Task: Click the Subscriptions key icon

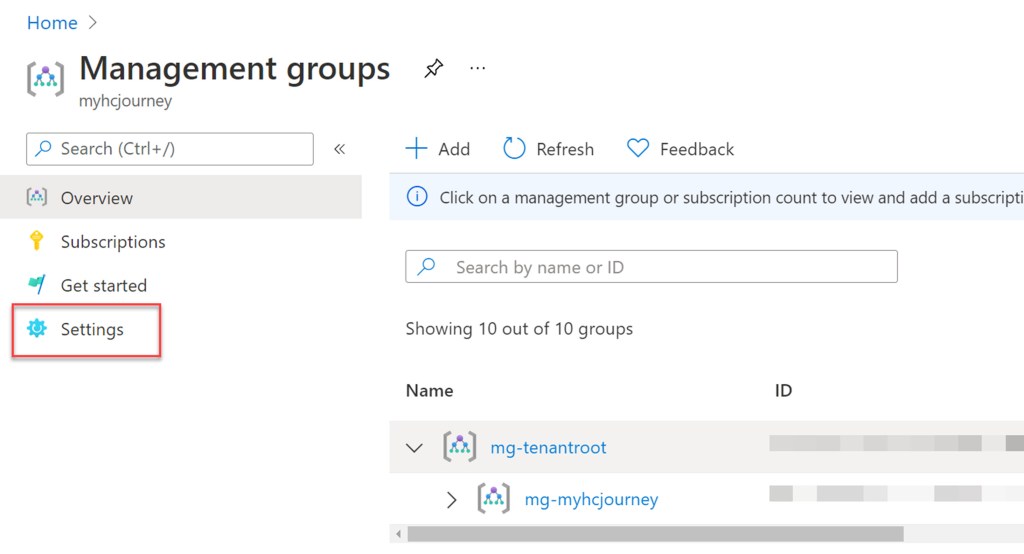Action: point(37,241)
